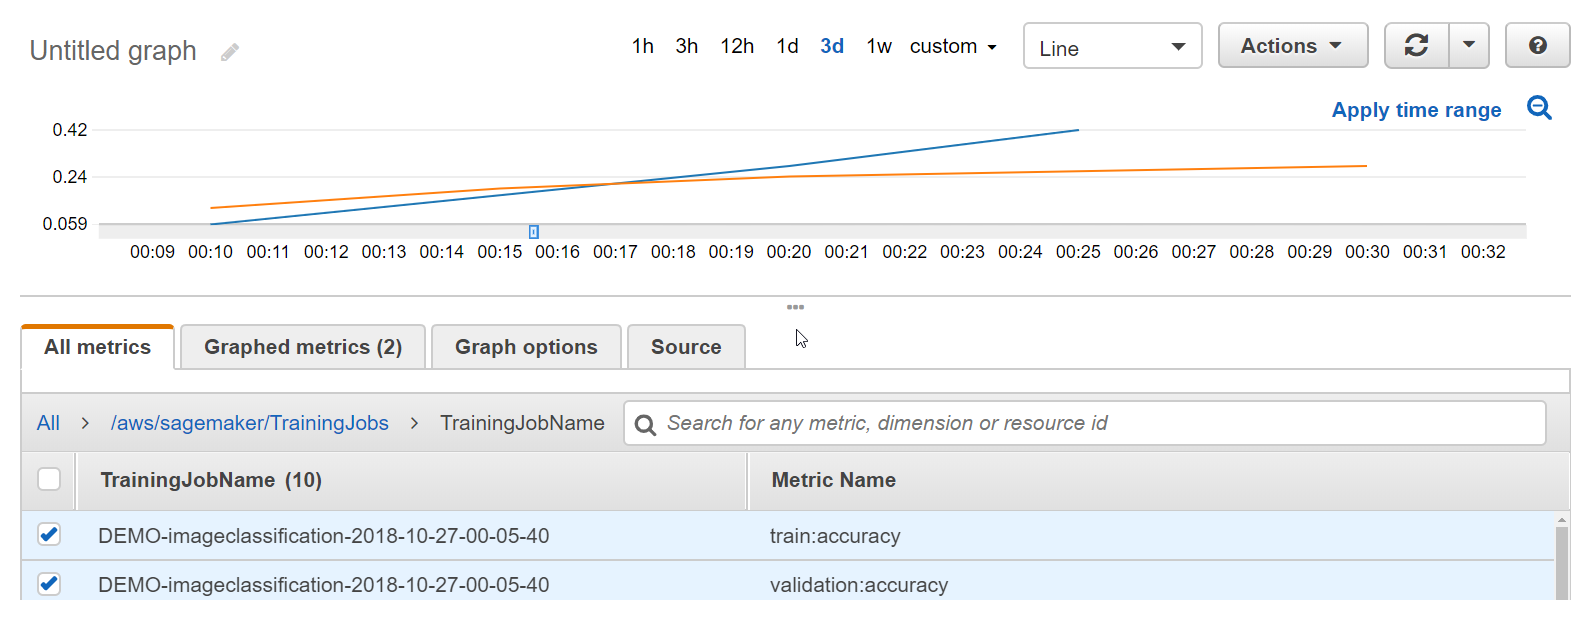
Task: Navigate to /aws/sagemaker/TrainingJobs breadcrumb
Action: (249, 423)
